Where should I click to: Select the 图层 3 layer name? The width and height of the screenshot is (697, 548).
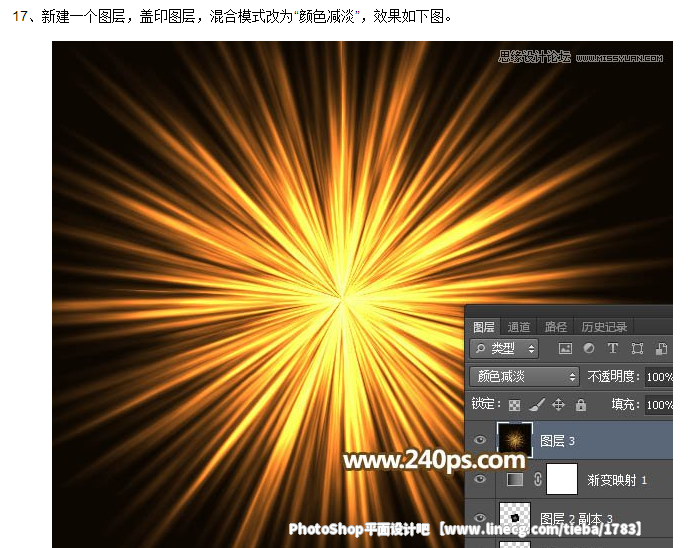[x=557, y=441]
